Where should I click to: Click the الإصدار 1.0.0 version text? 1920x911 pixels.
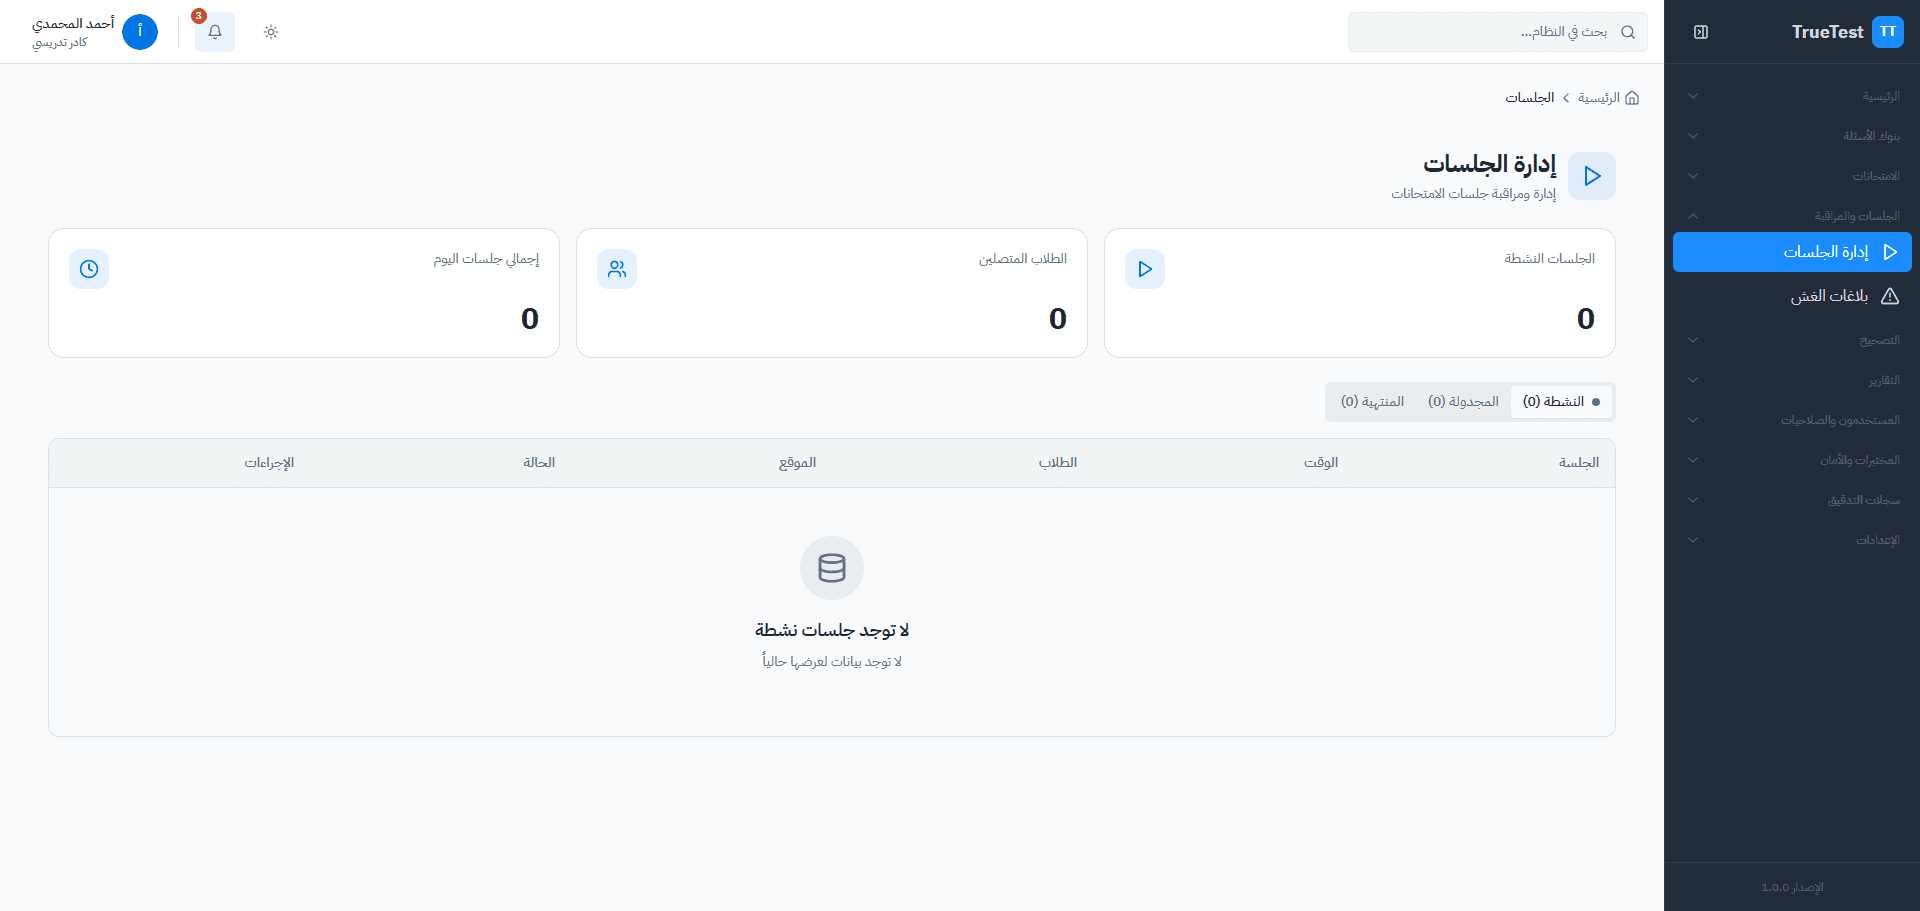tap(1792, 887)
